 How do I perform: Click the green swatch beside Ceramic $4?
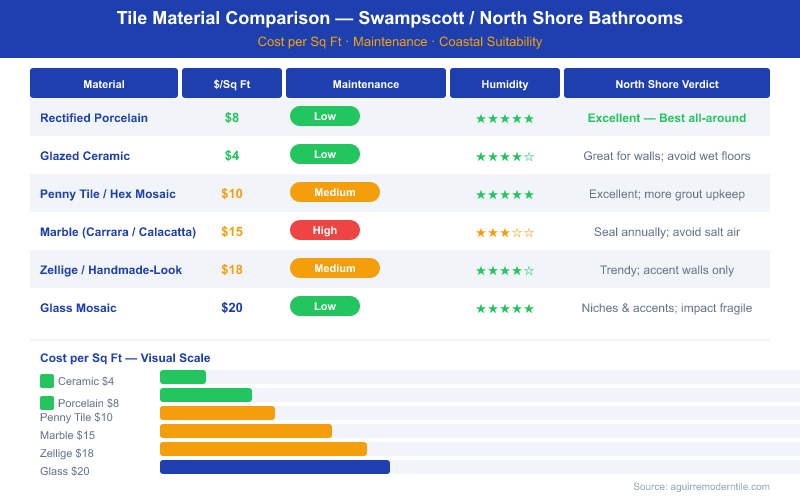click(47, 381)
